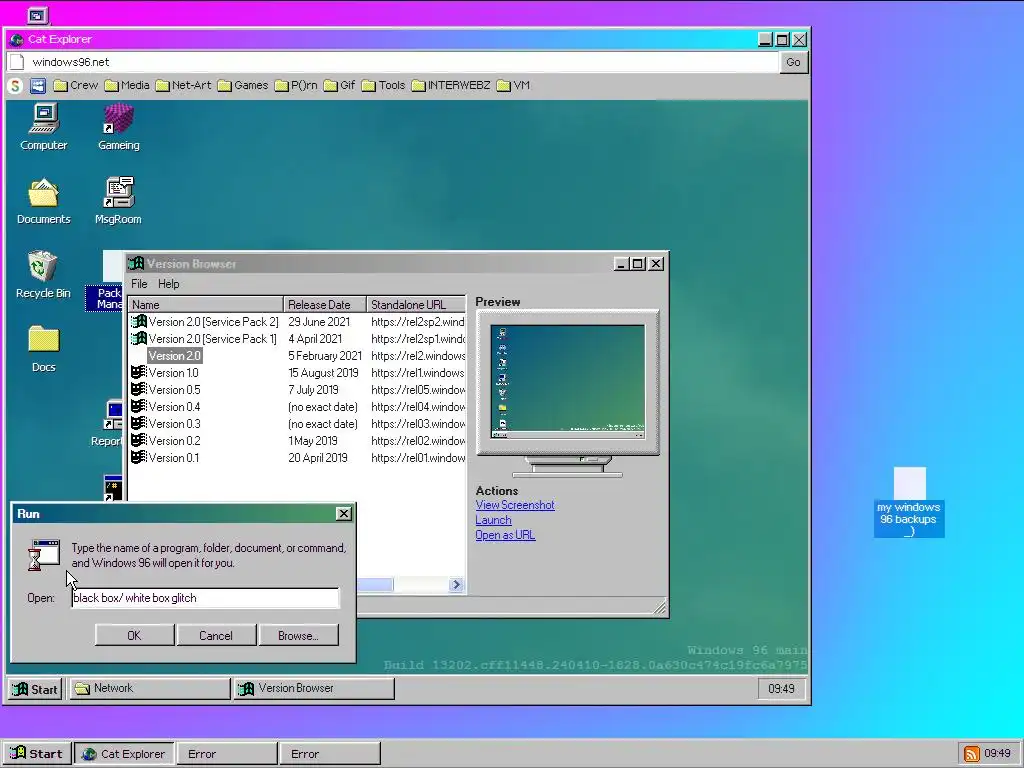The height and width of the screenshot is (768, 1024).
Task: Click the version list horizontal scroll right arrow
Action: pos(456,584)
